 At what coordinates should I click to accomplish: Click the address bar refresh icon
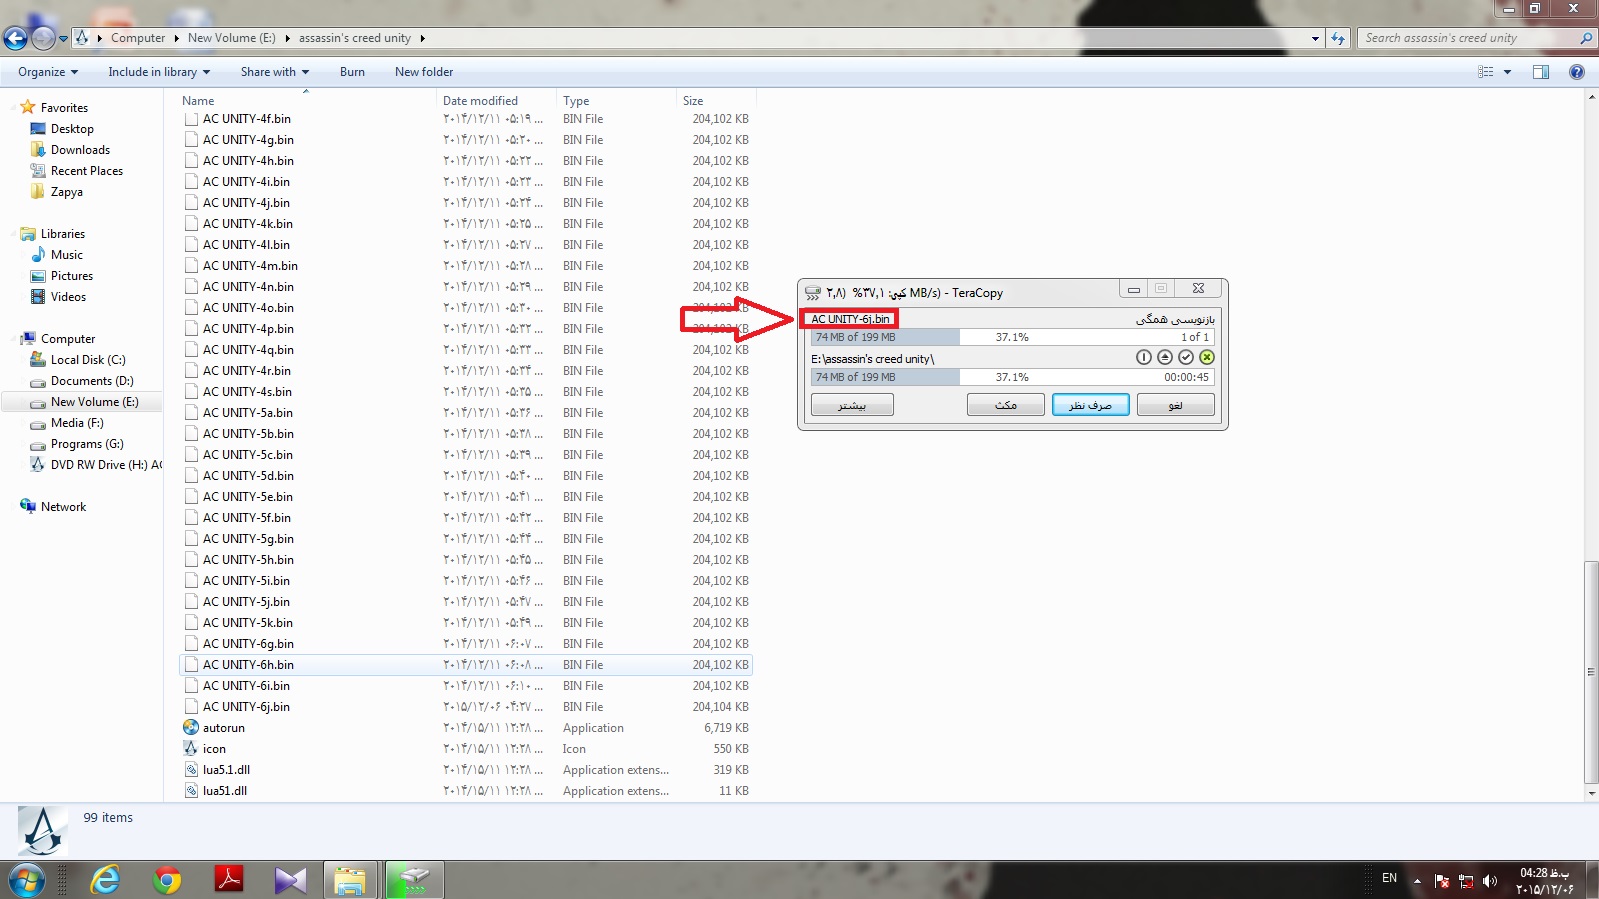[x=1338, y=38]
